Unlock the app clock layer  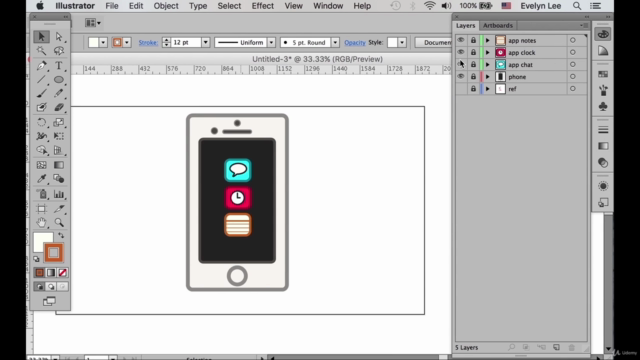[473, 52]
